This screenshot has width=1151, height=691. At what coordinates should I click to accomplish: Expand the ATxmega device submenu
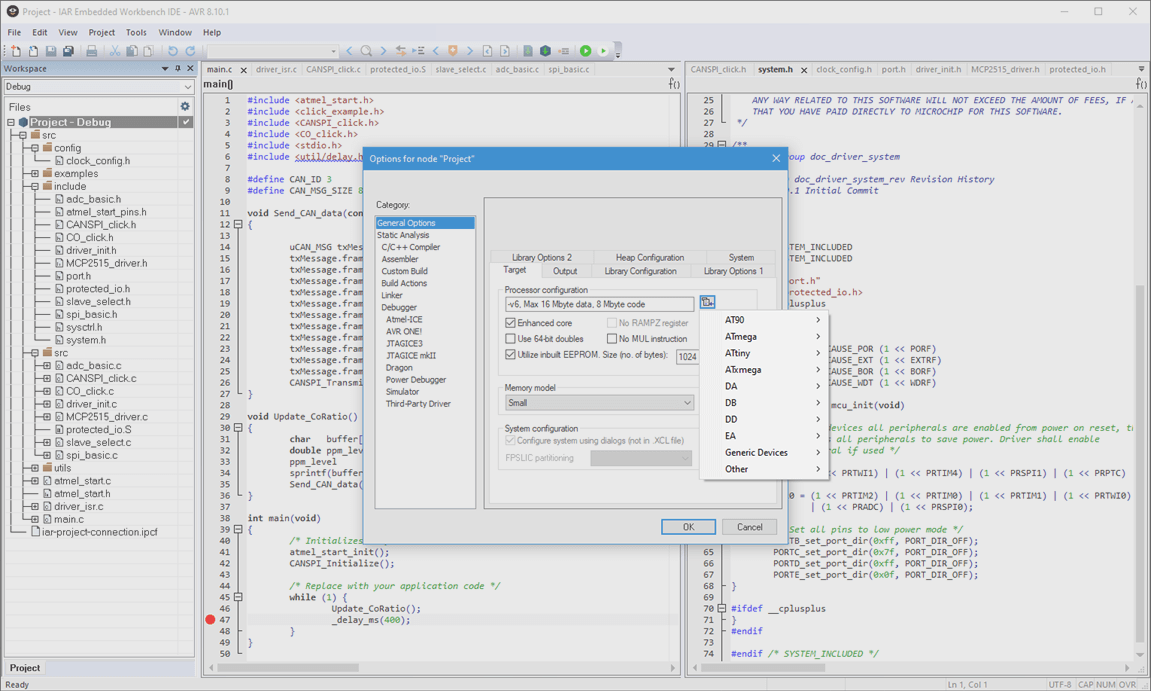pos(764,369)
